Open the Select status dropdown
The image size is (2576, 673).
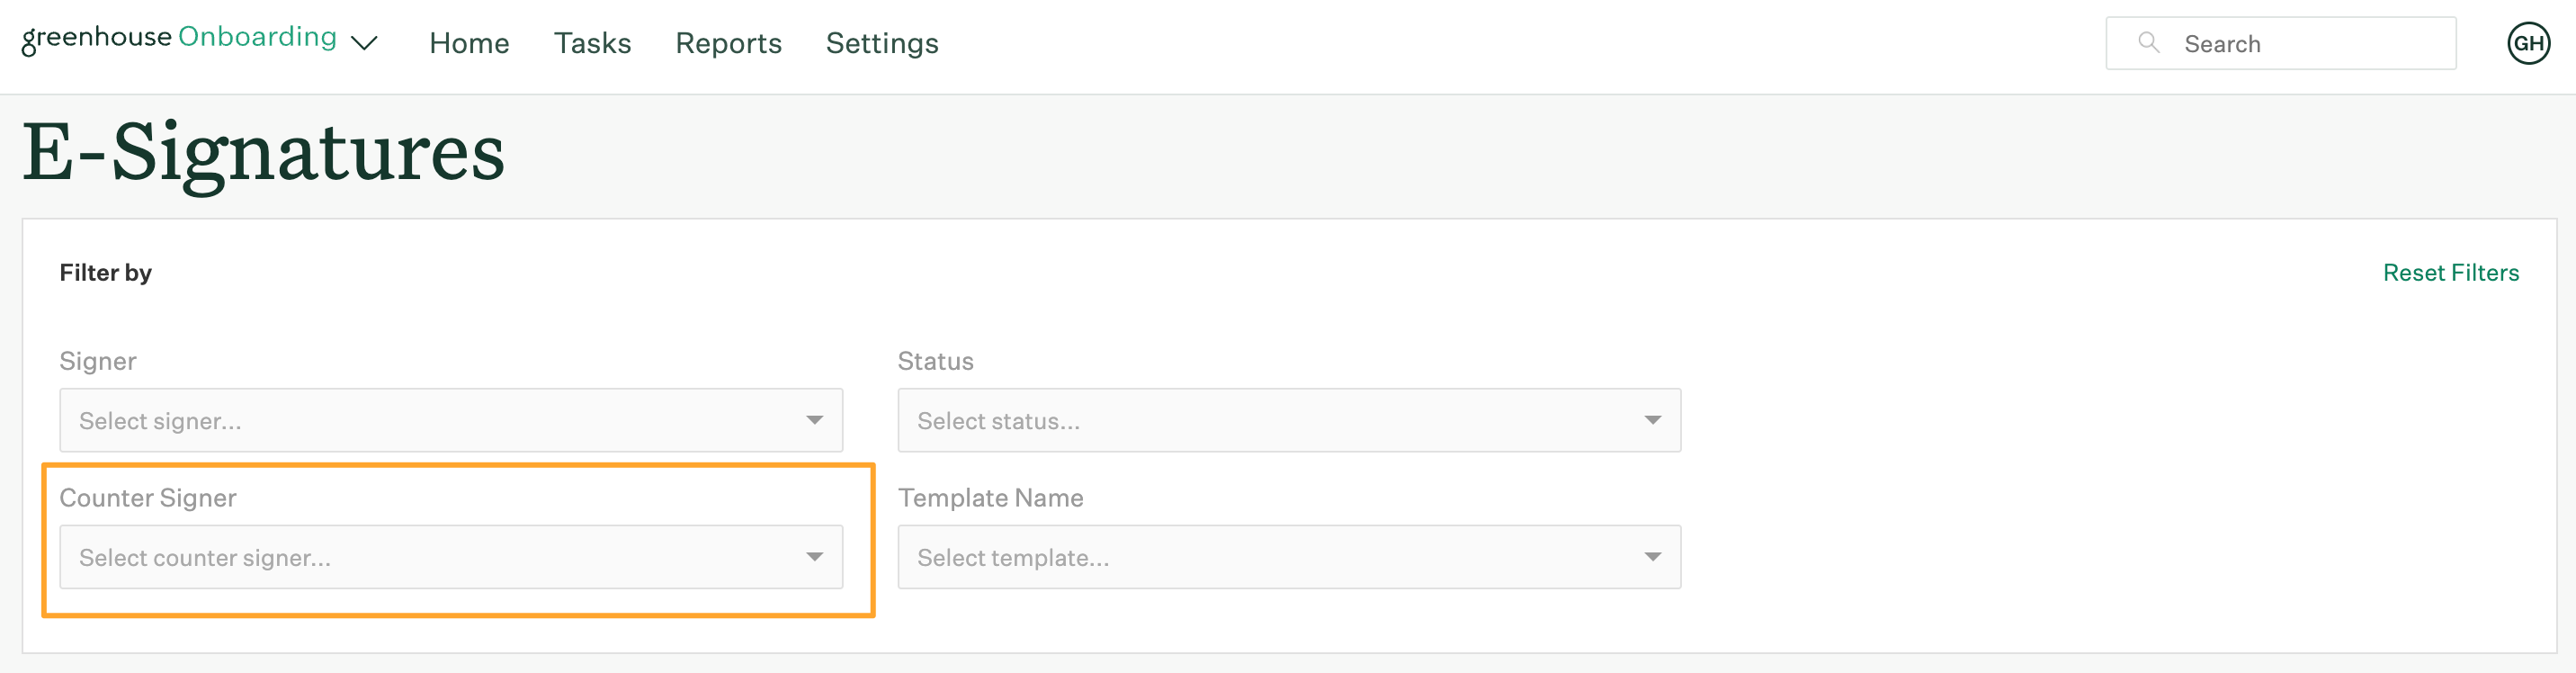pos(1289,420)
